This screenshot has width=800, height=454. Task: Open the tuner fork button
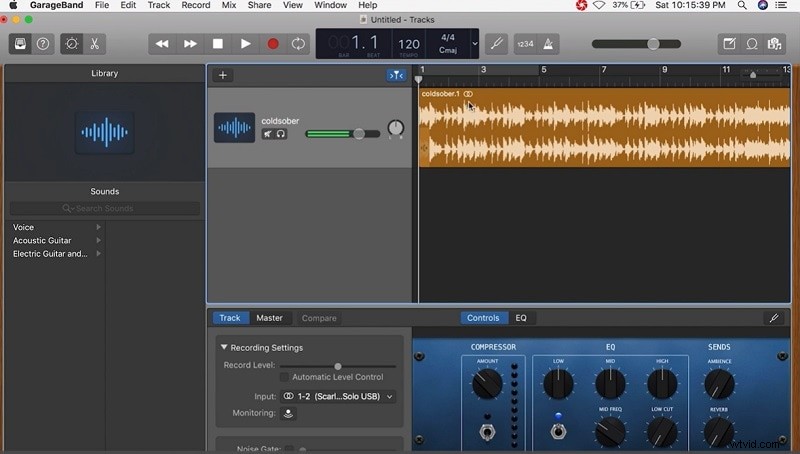[x=496, y=44]
